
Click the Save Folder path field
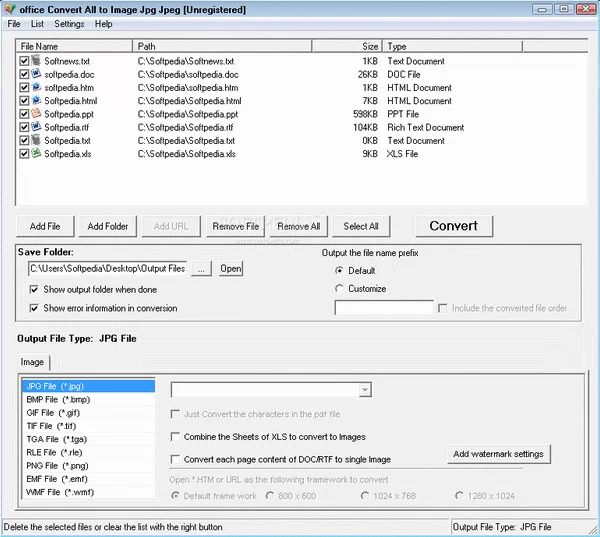coord(108,269)
